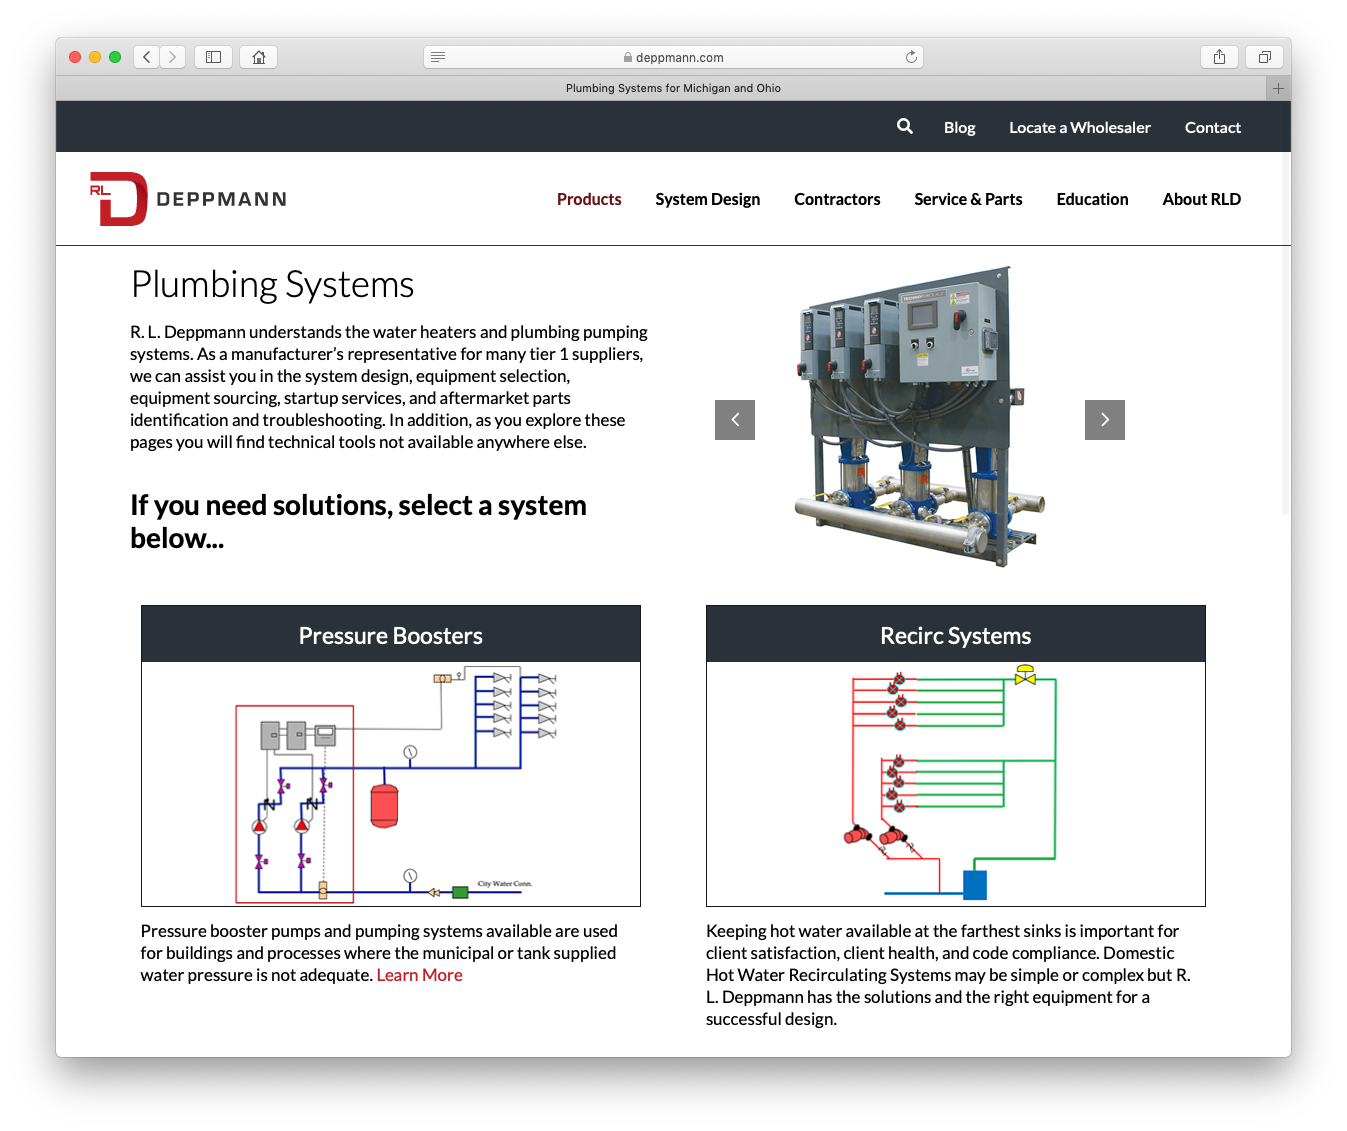Open the System Design menu
The width and height of the screenshot is (1347, 1131).
click(x=707, y=199)
